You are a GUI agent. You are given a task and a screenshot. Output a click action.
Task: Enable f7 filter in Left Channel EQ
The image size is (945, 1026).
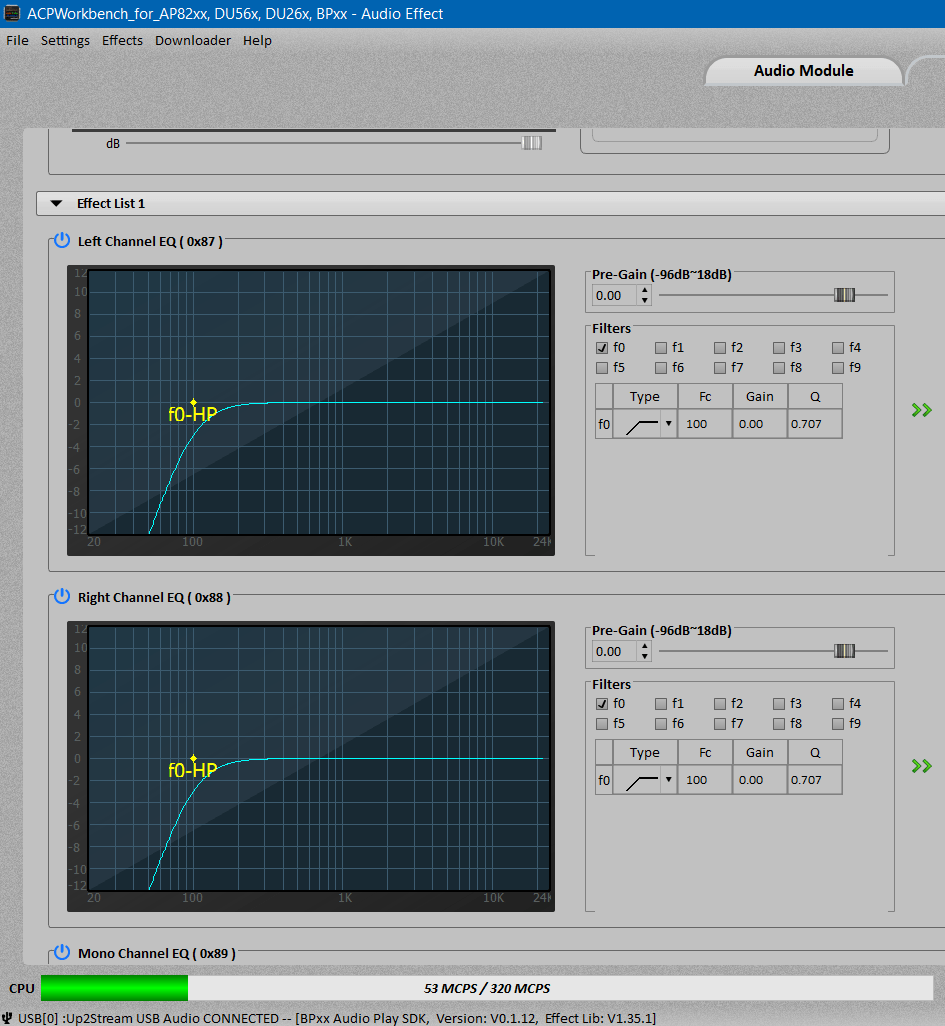click(720, 368)
